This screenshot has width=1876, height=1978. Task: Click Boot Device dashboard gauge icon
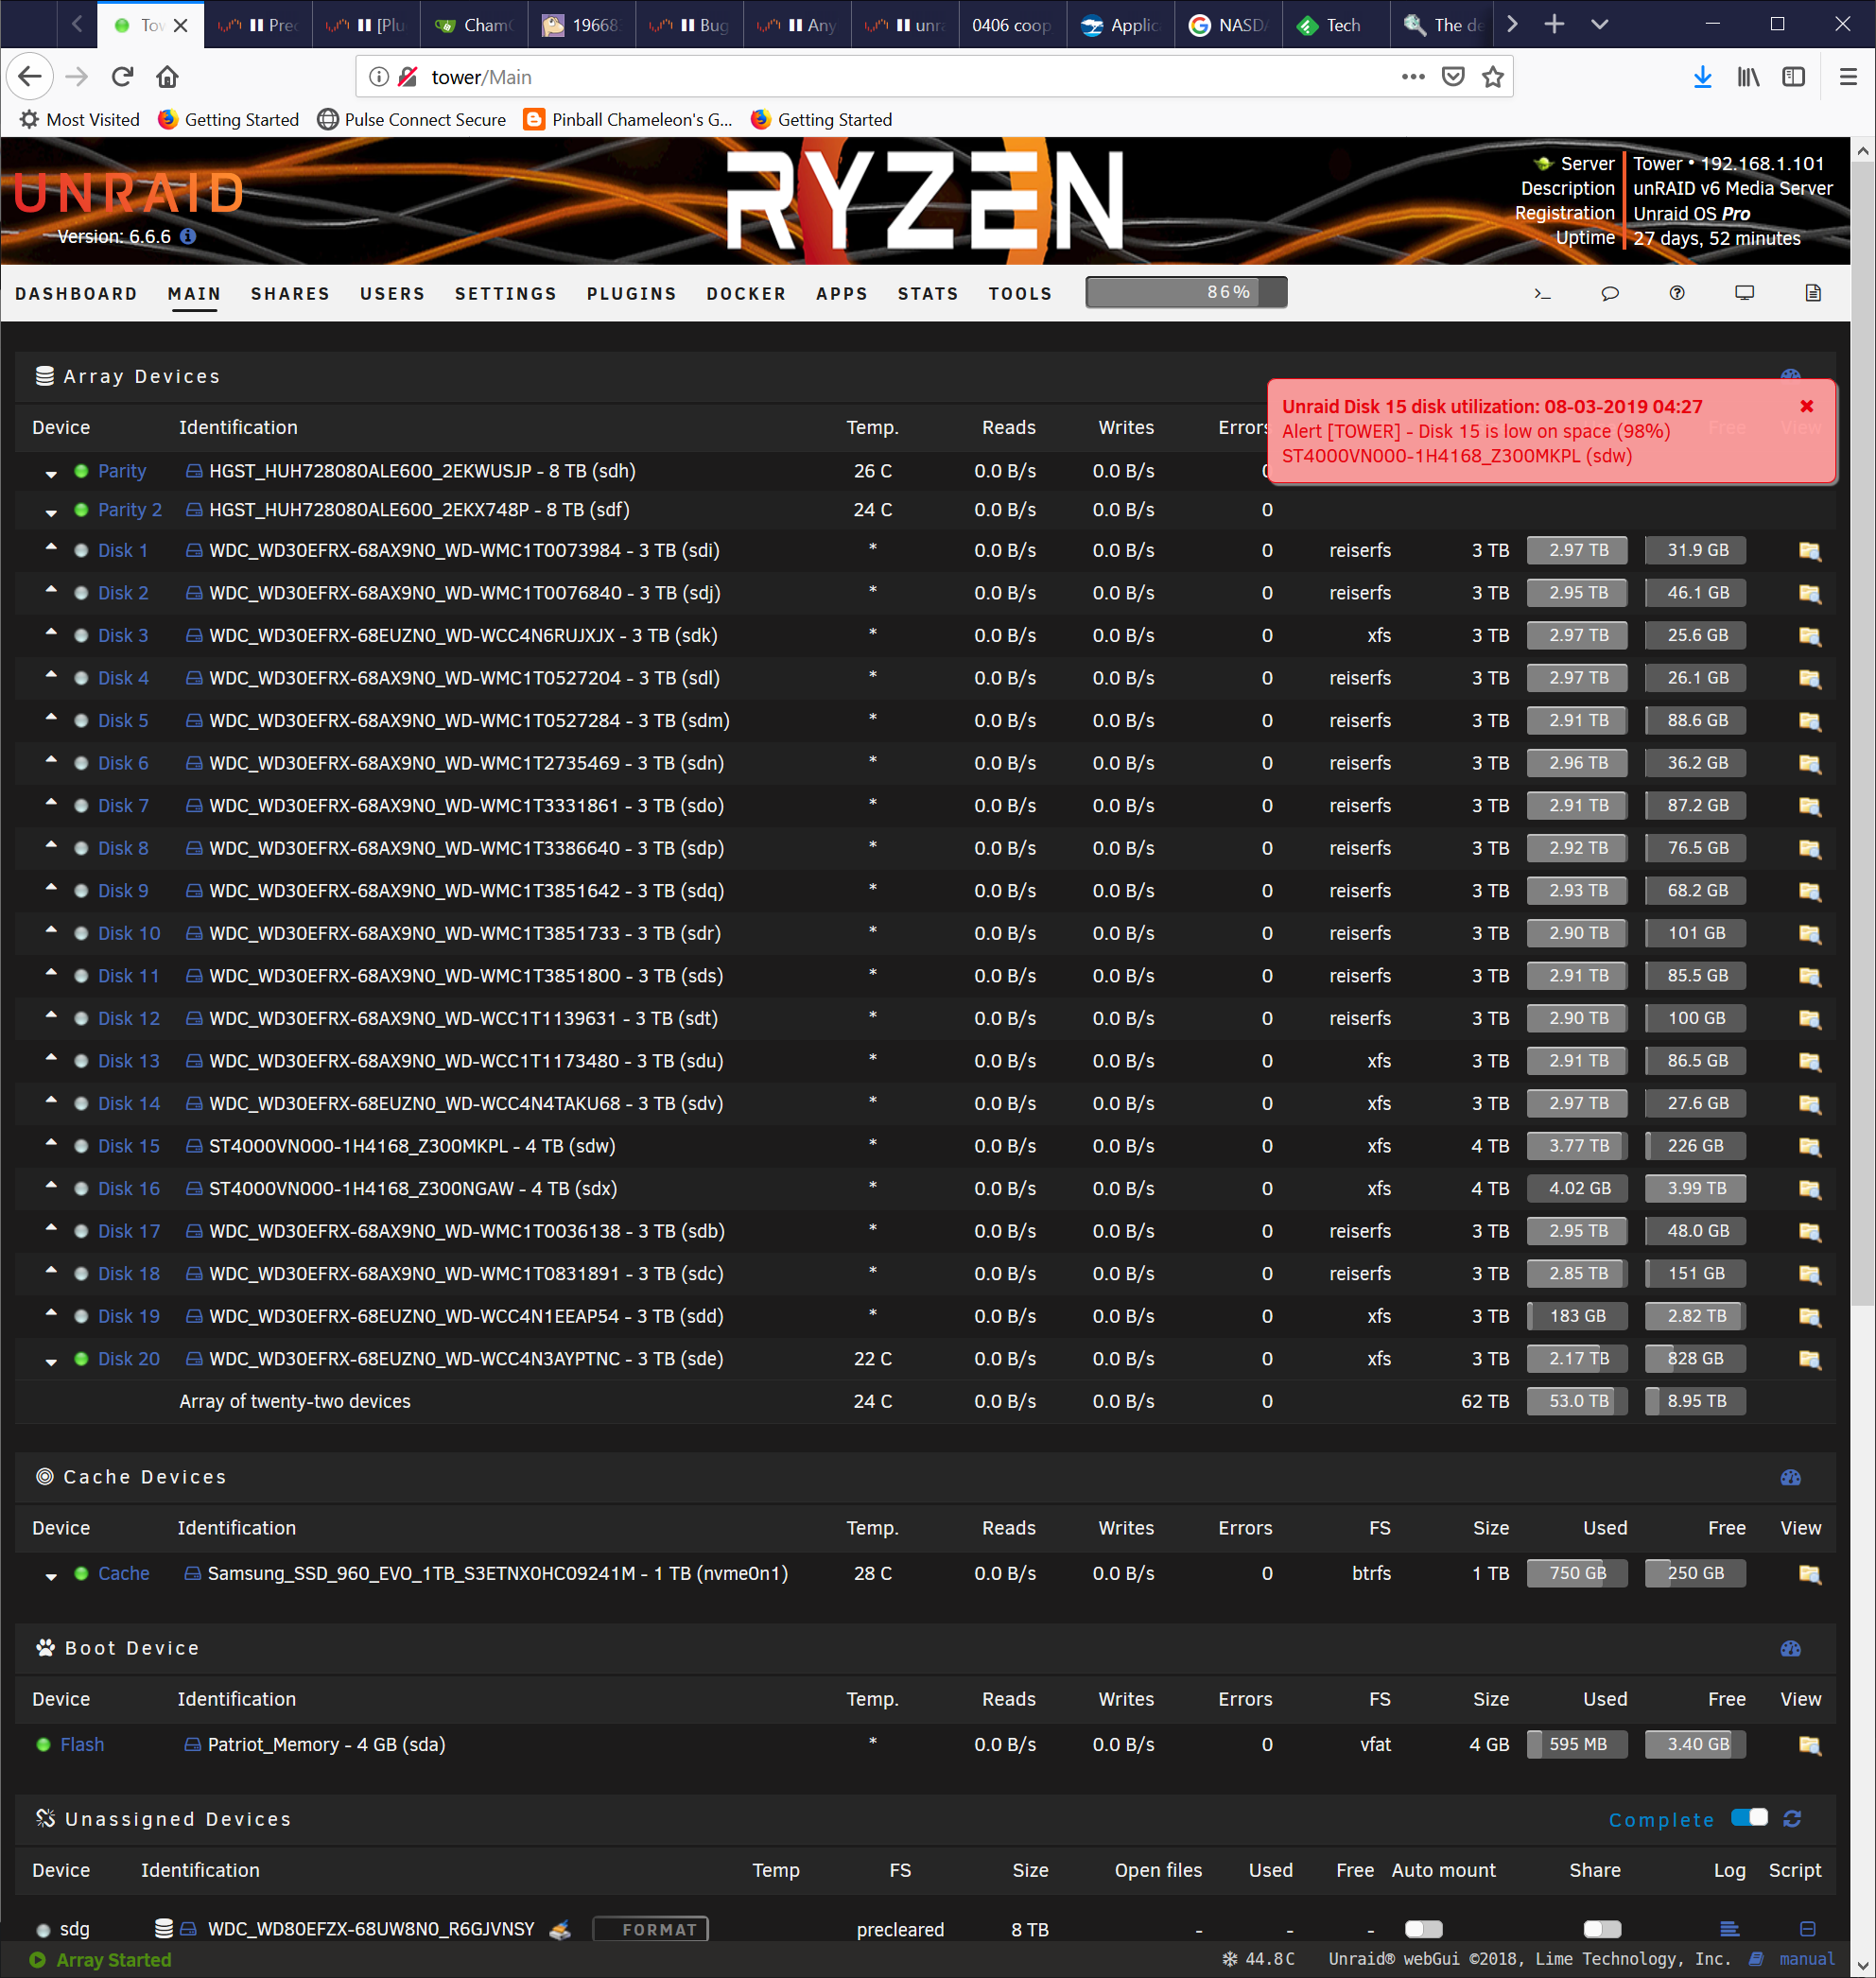click(1790, 1649)
